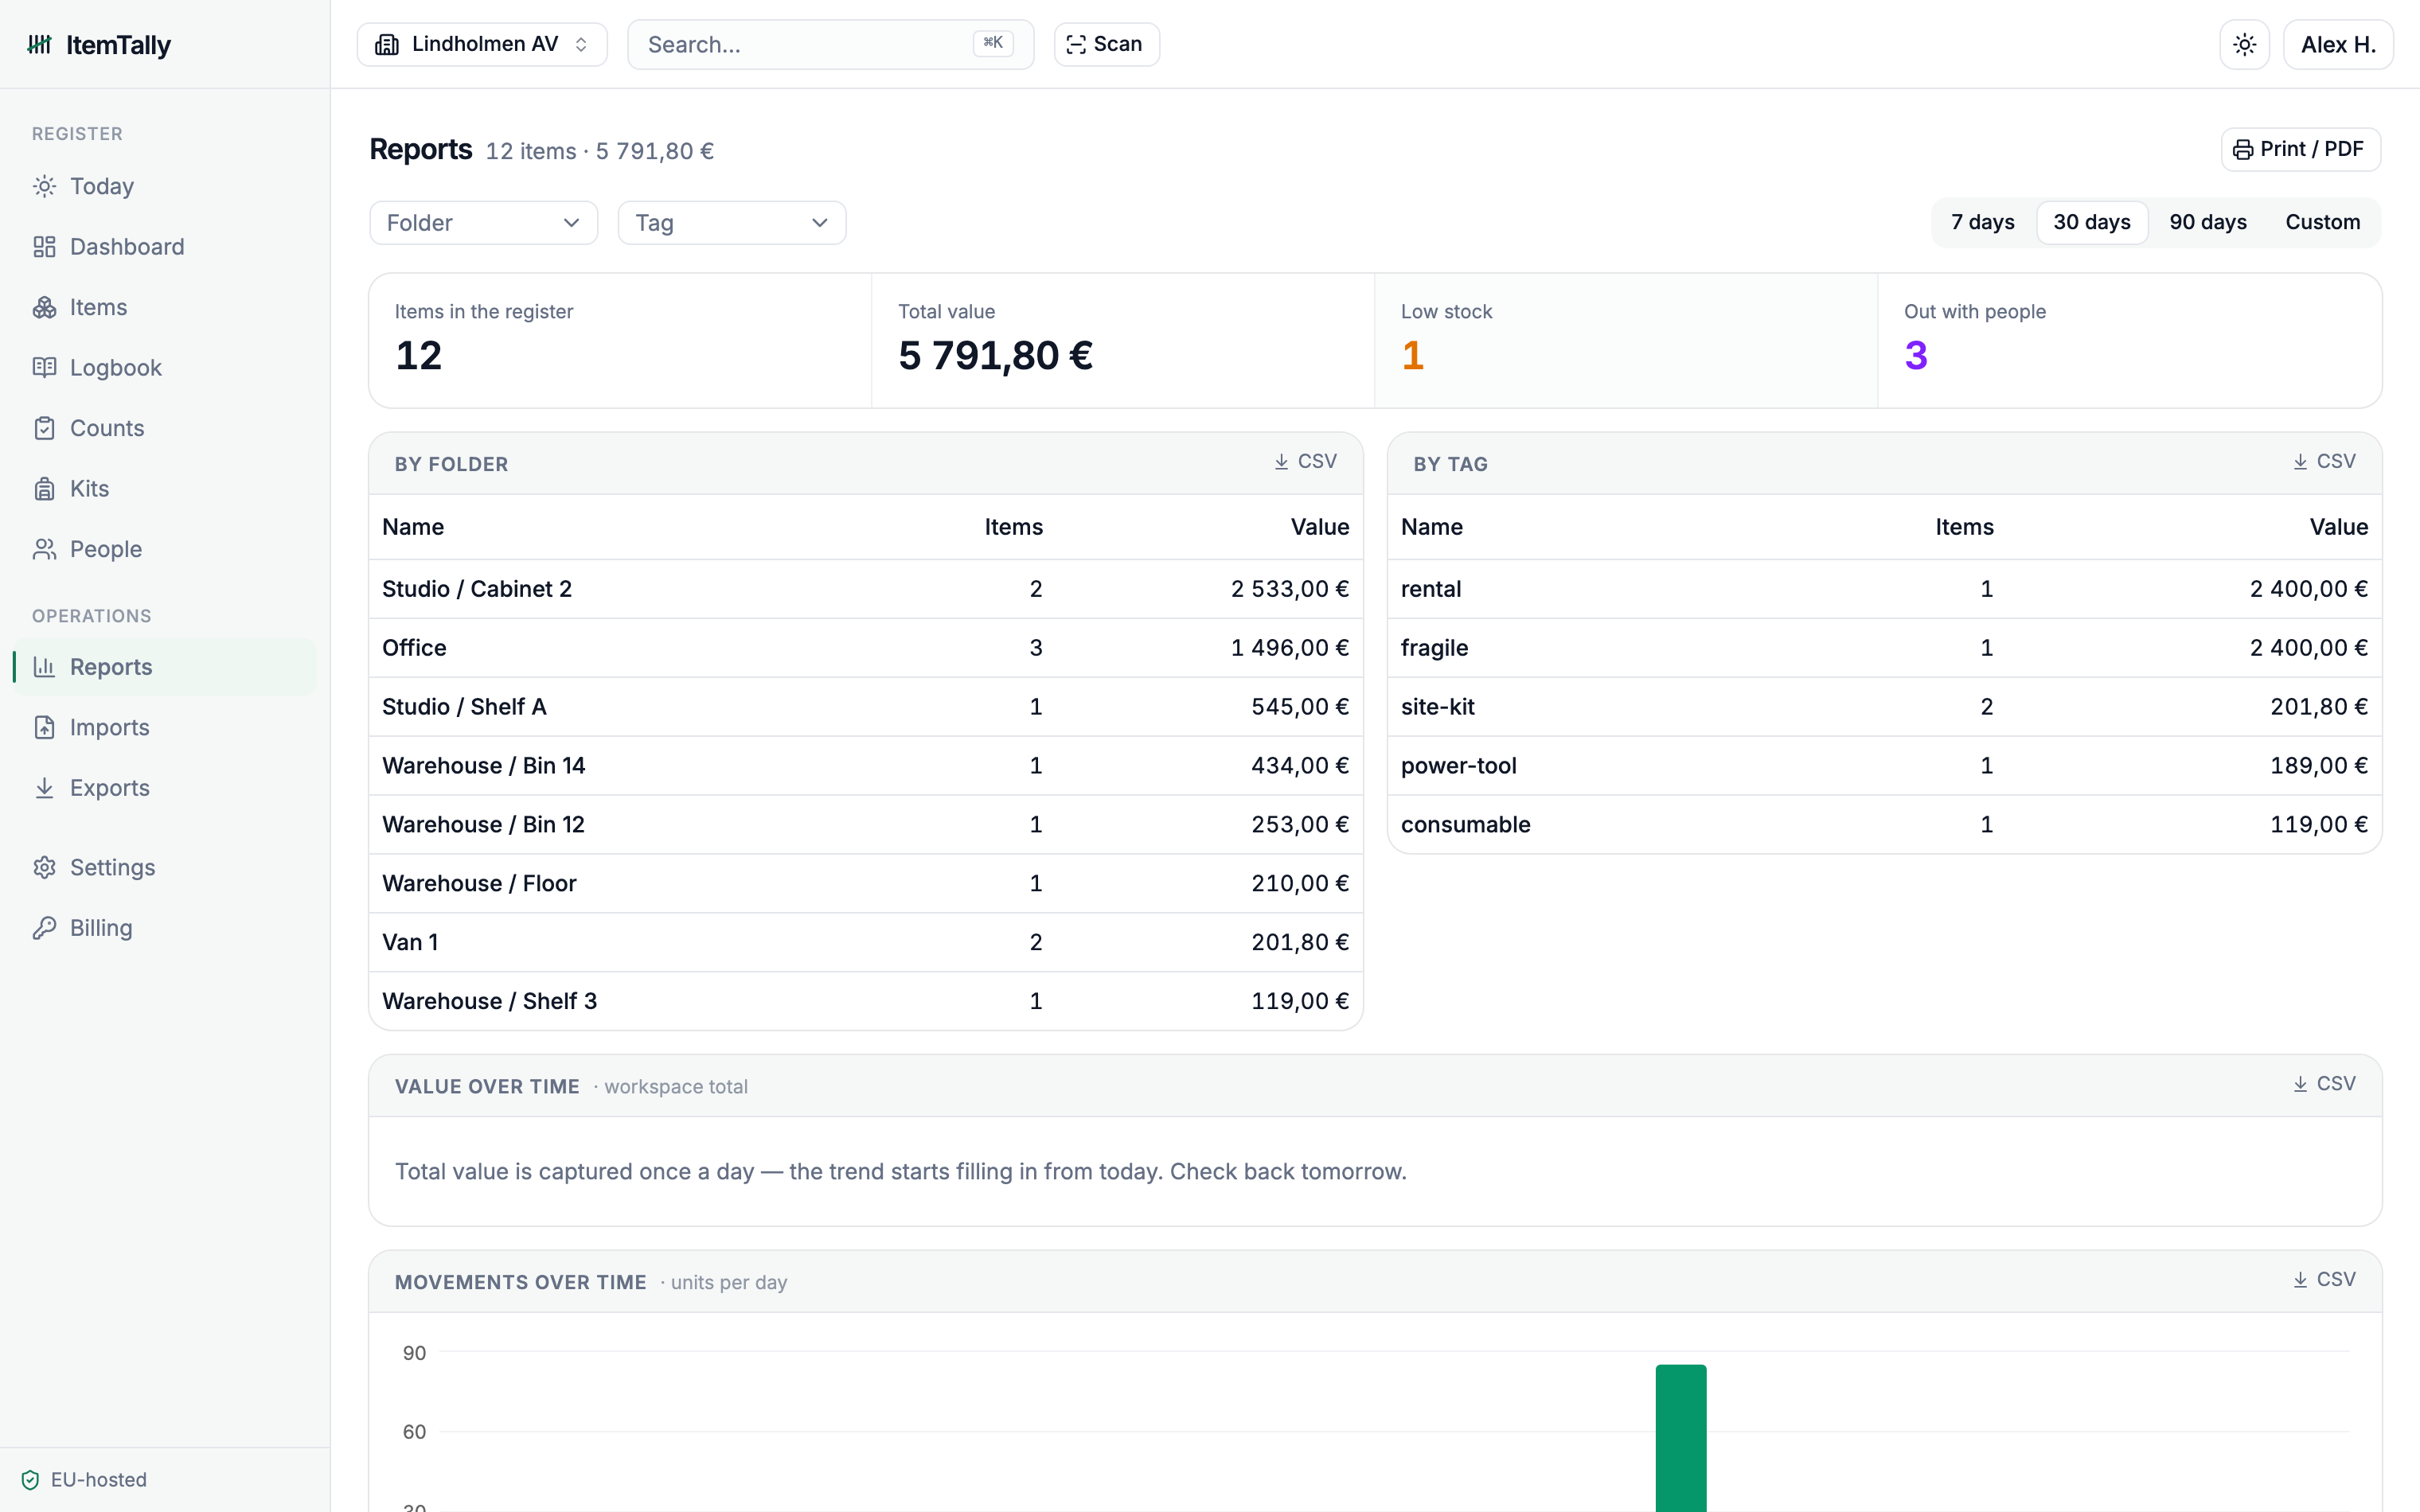
Task: Click the Items column header in By Tag
Action: 1964,527
